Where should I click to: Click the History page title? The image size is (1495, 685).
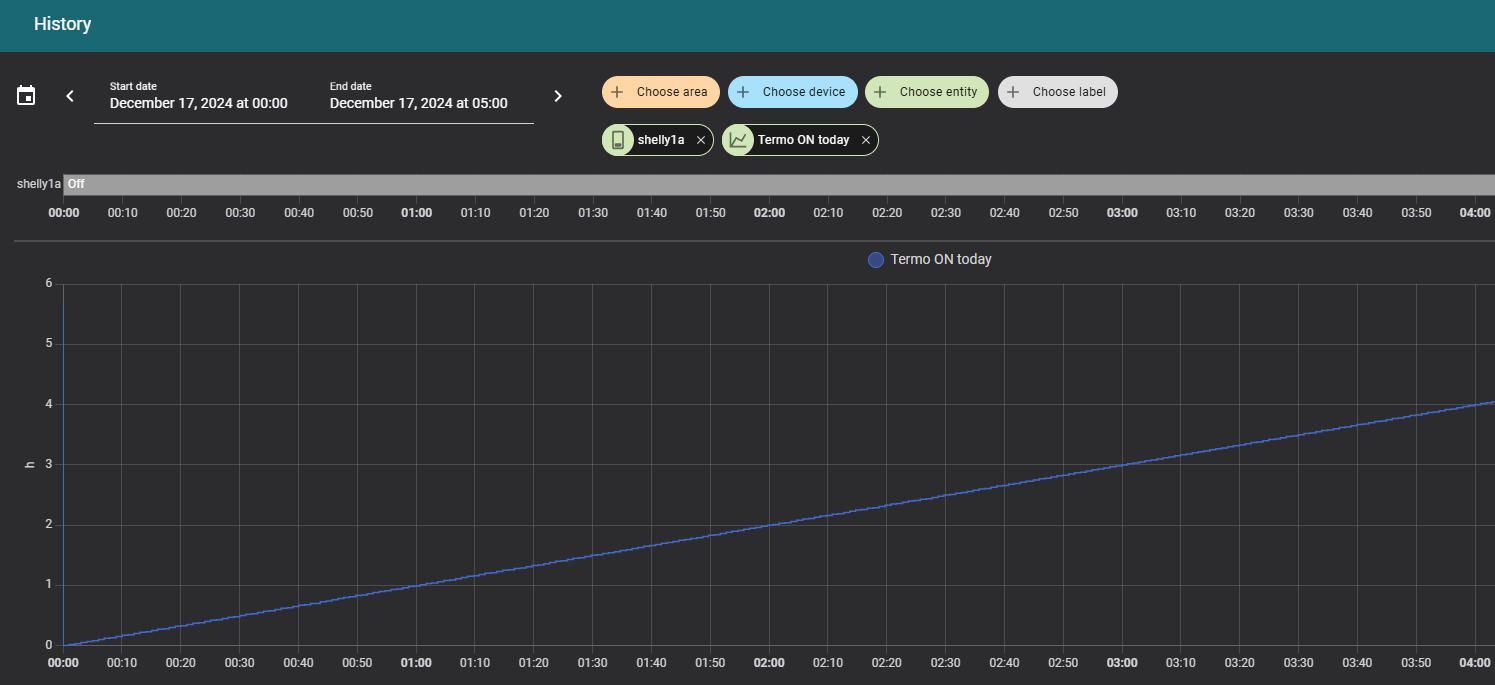(x=62, y=24)
